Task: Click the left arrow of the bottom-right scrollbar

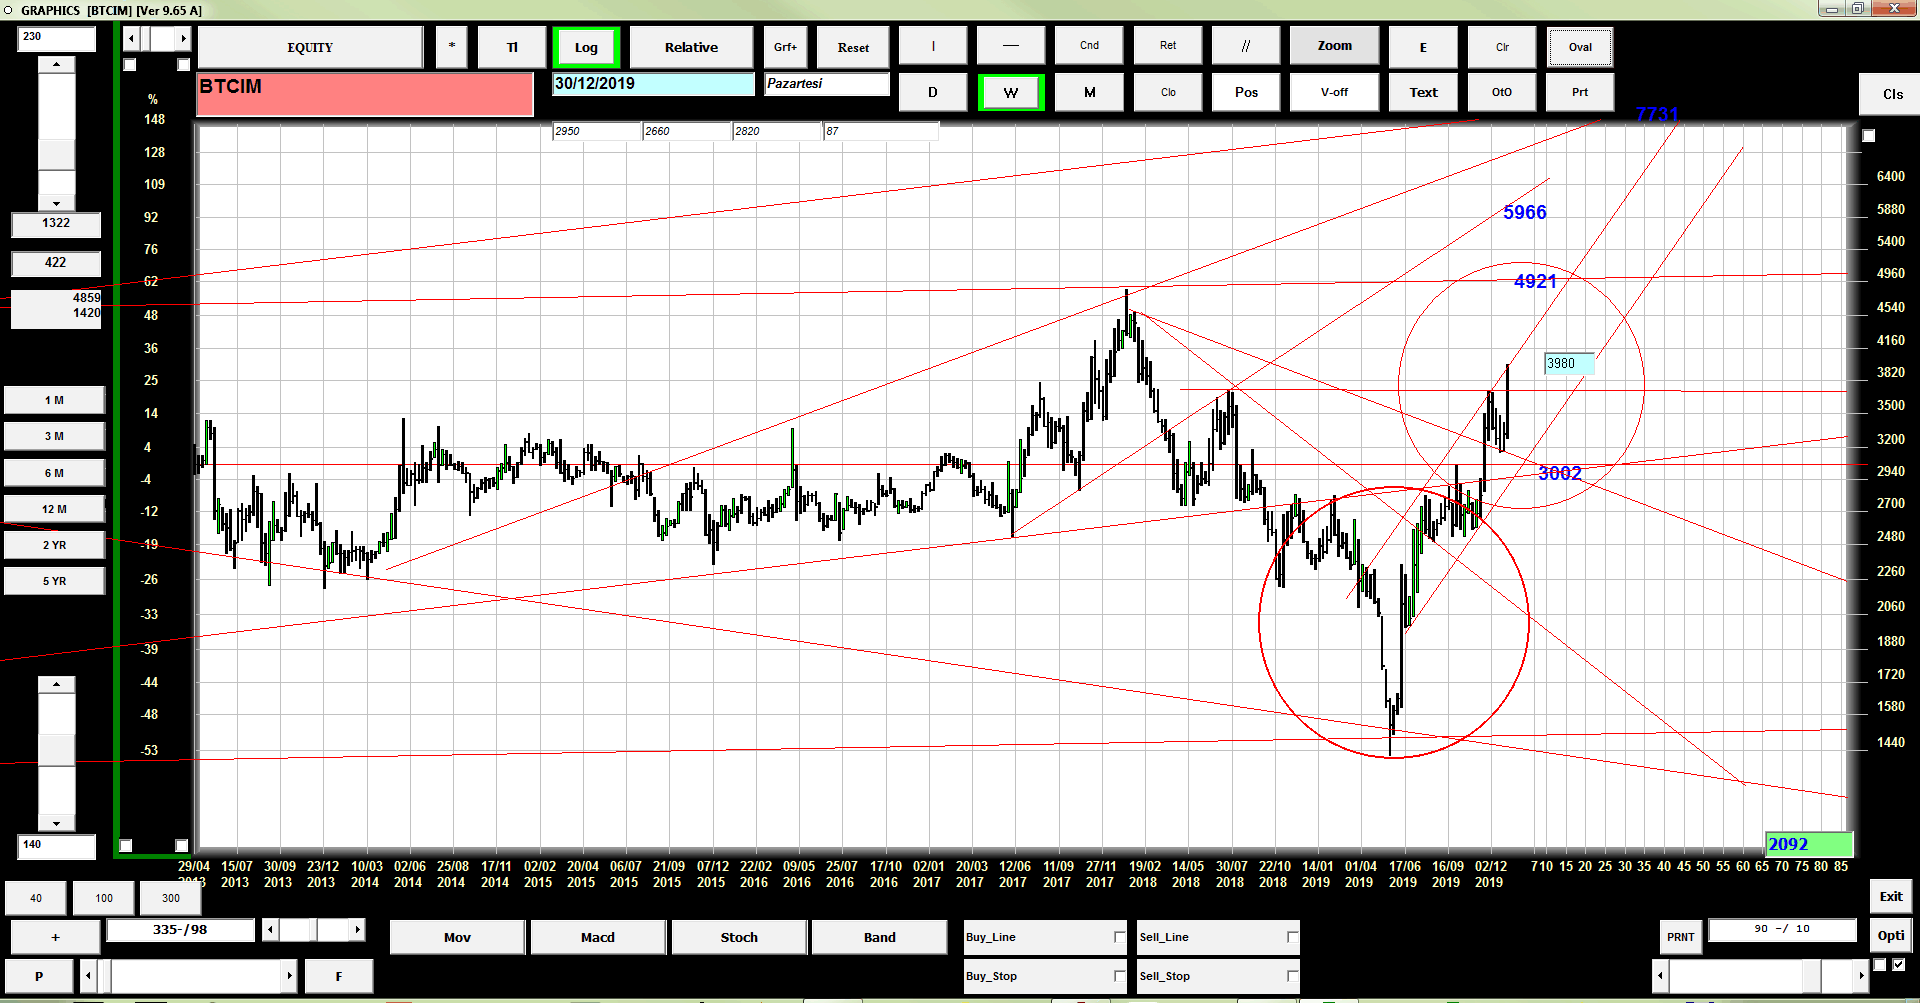Action: [x=1661, y=975]
